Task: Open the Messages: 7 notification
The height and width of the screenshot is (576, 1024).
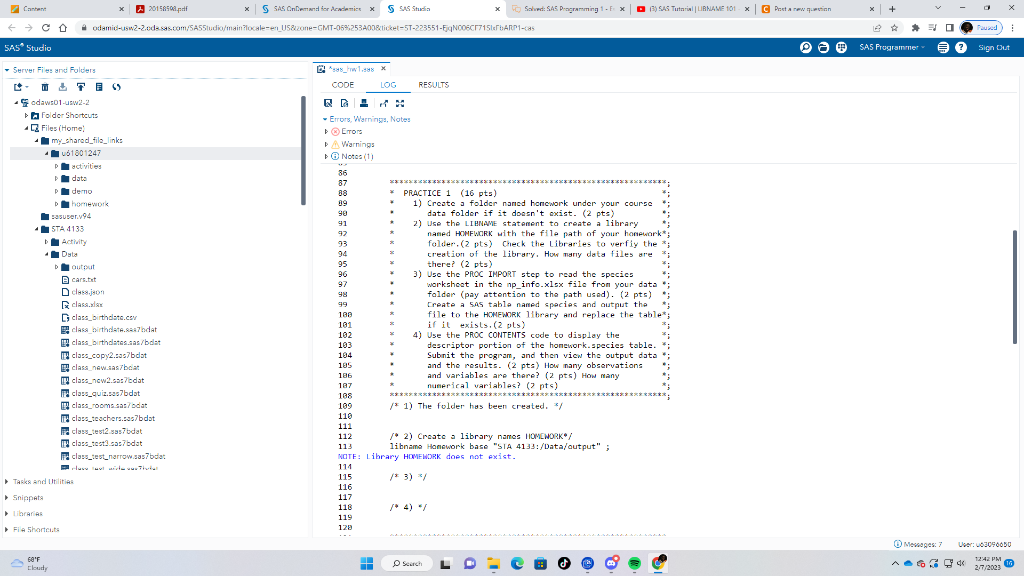Action: pos(919,544)
